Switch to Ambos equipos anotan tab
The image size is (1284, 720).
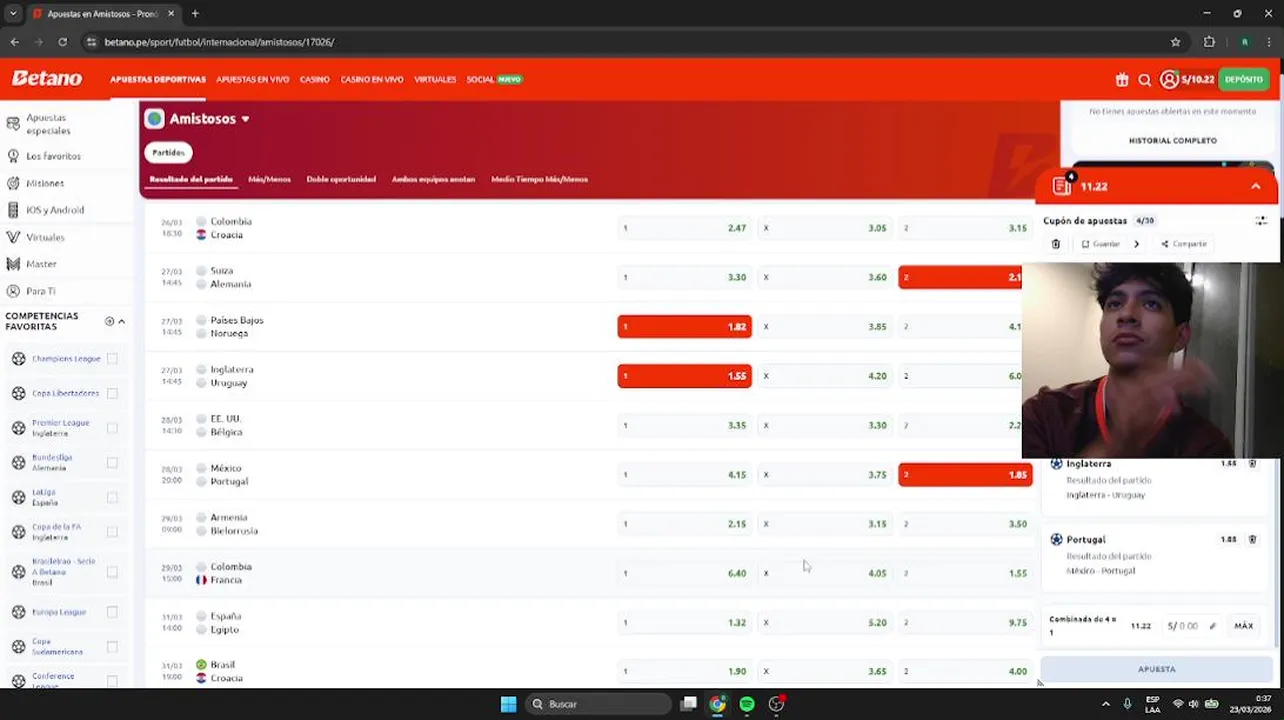coord(433,179)
